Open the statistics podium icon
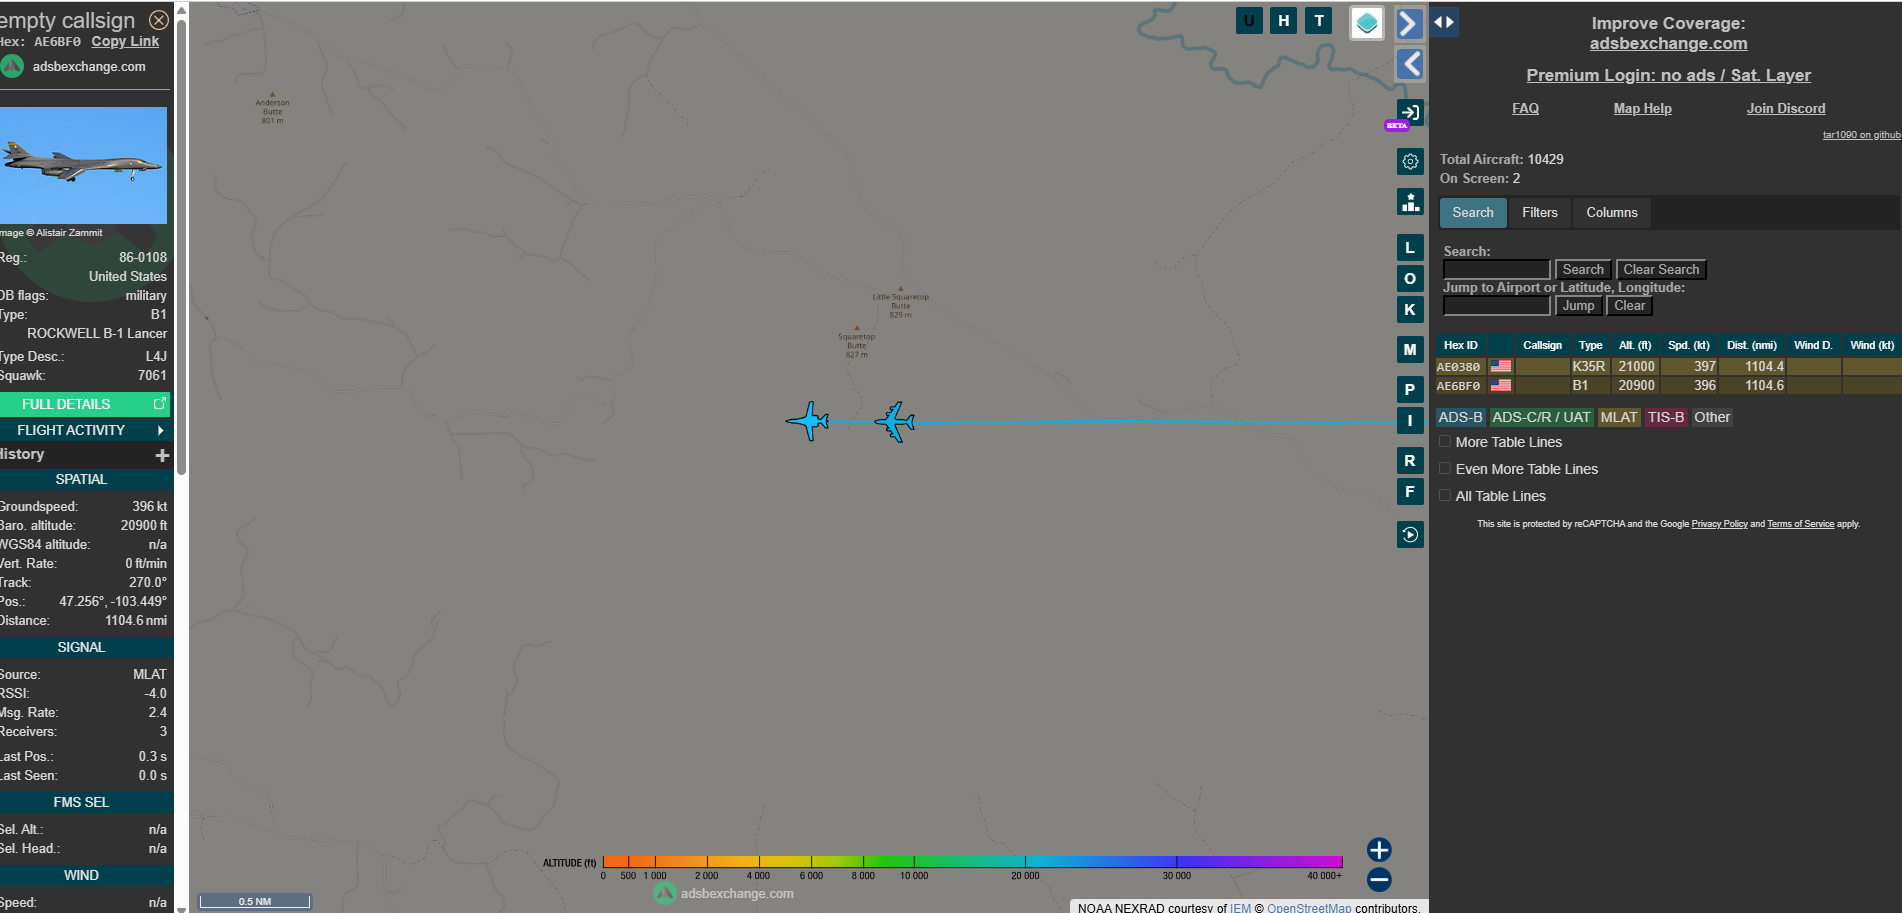 (x=1410, y=202)
